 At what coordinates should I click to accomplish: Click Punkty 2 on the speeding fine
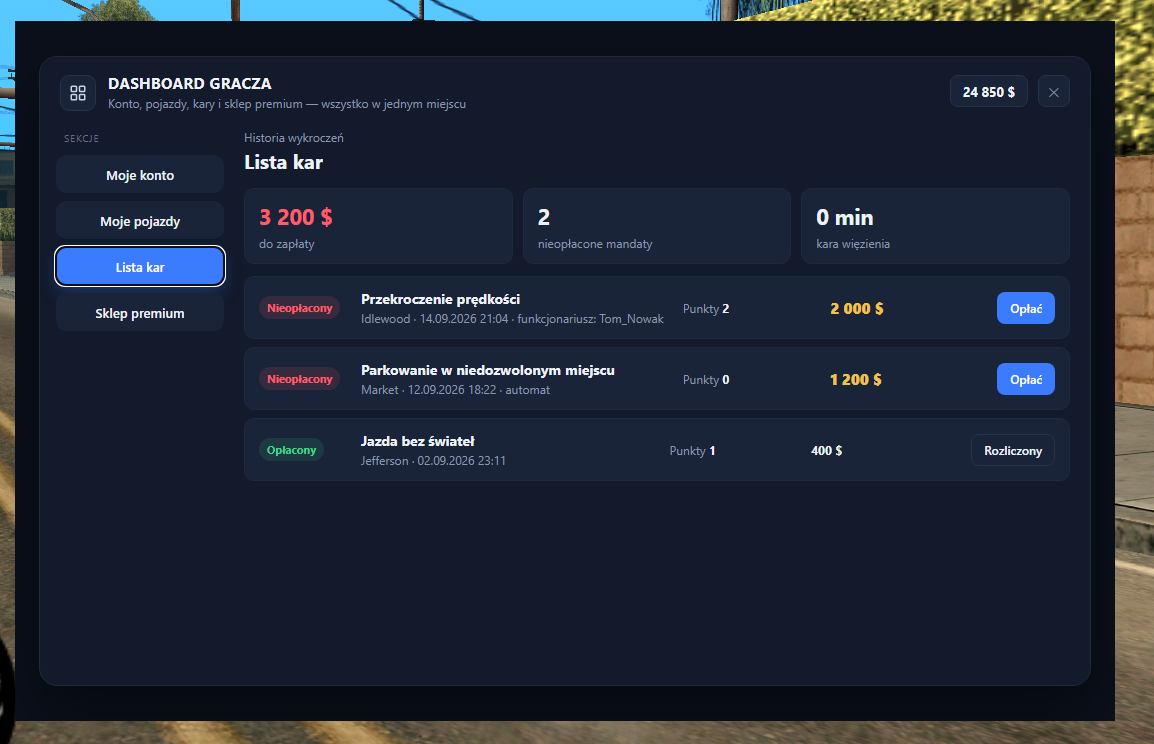click(x=706, y=309)
